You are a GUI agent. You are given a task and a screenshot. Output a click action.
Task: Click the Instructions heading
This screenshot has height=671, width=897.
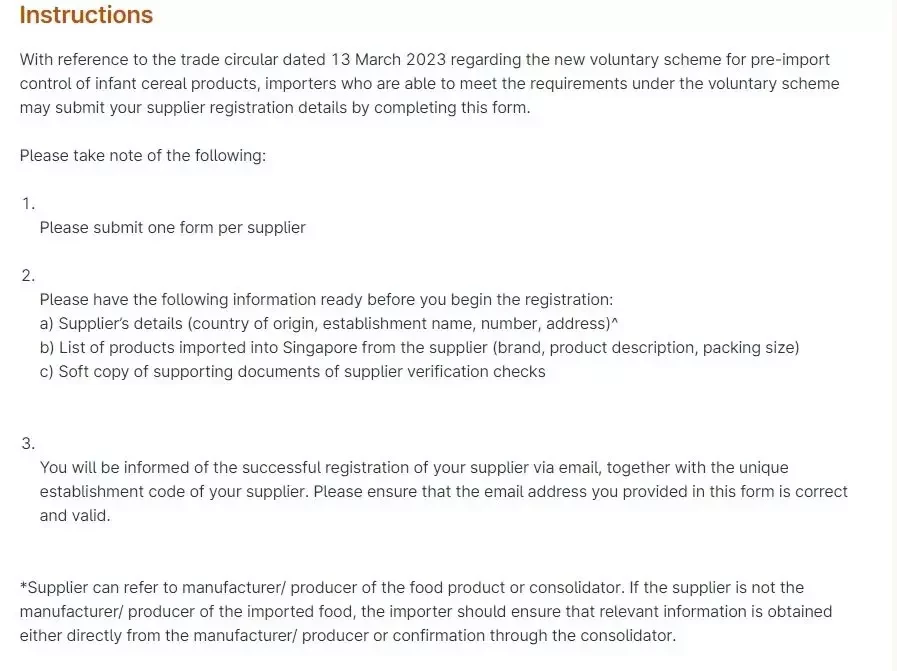tap(86, 15)
